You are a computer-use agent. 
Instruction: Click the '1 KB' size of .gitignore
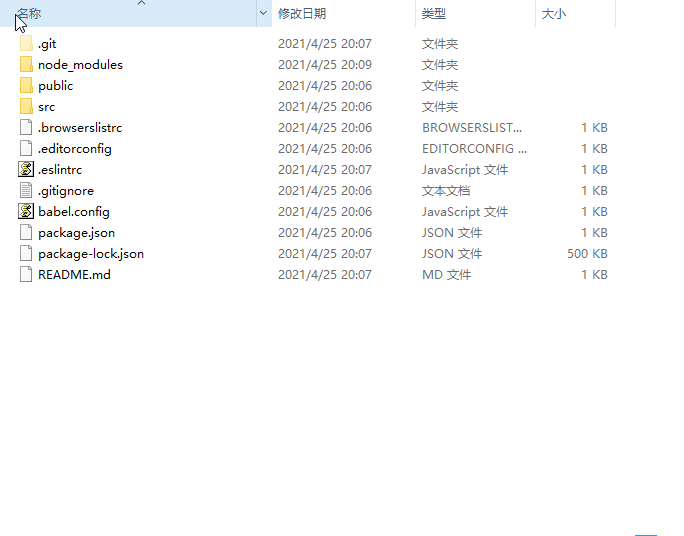tap(594, 191)
